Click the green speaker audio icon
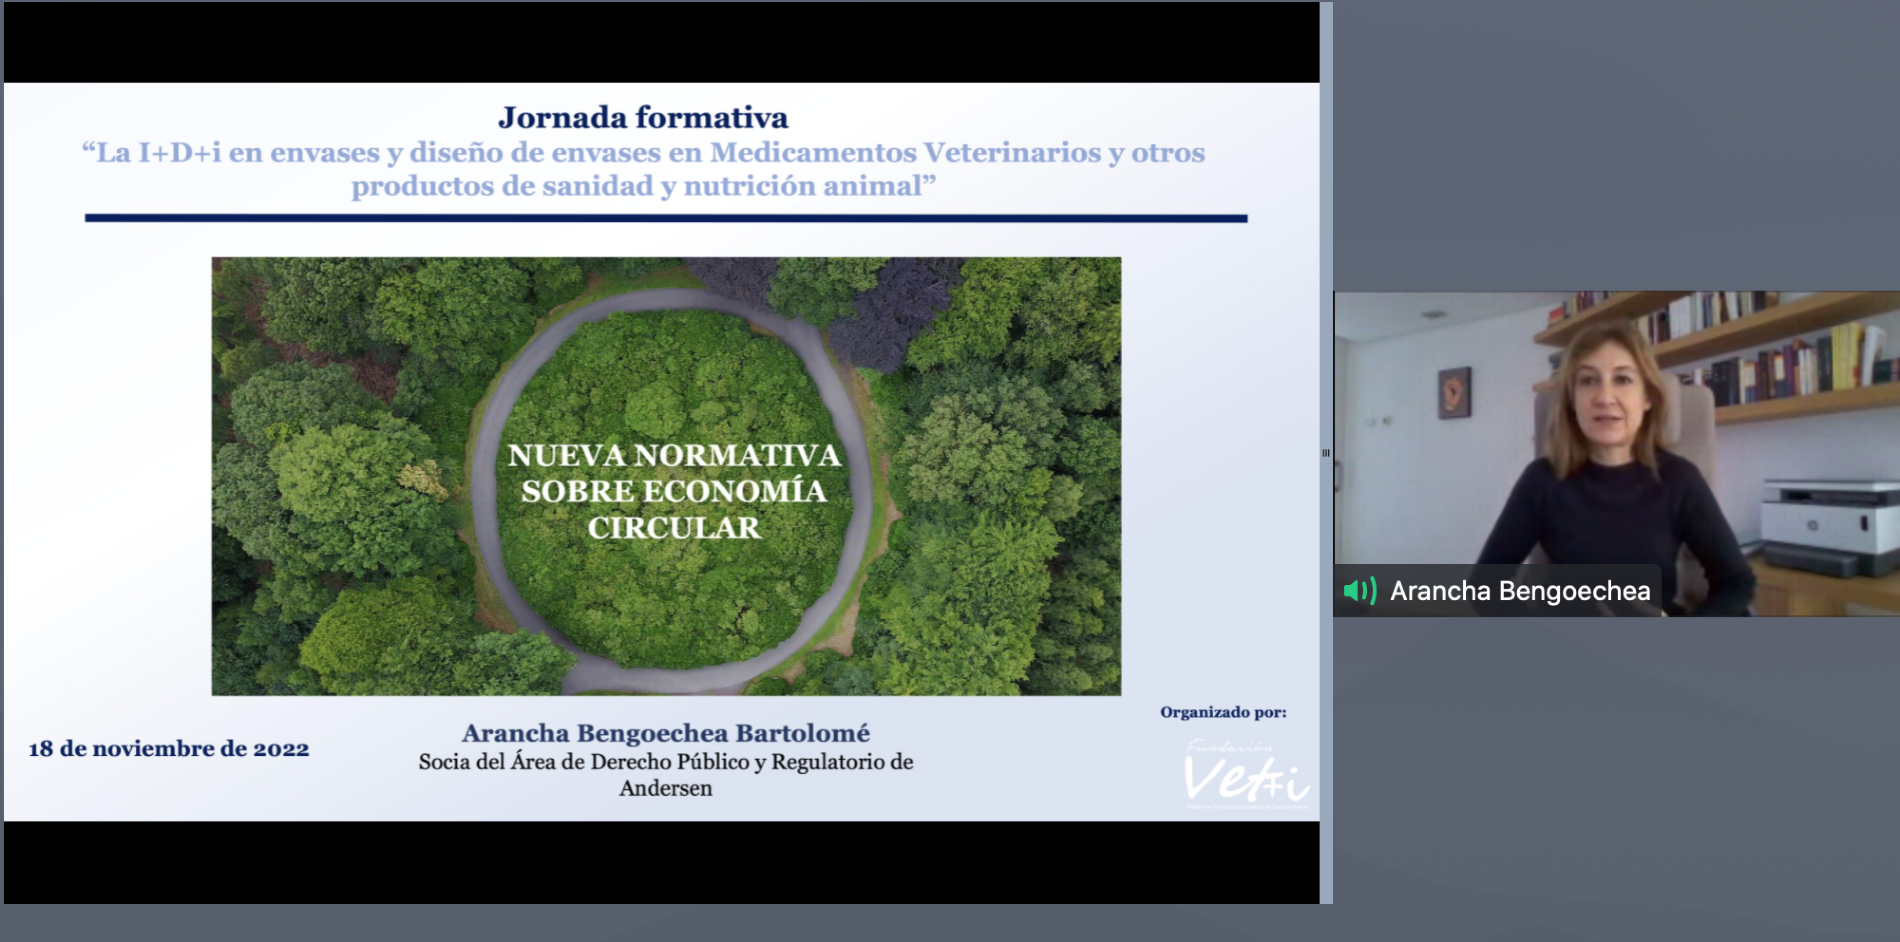Viewport: 1900px width, 942px height. [1359, 591]
